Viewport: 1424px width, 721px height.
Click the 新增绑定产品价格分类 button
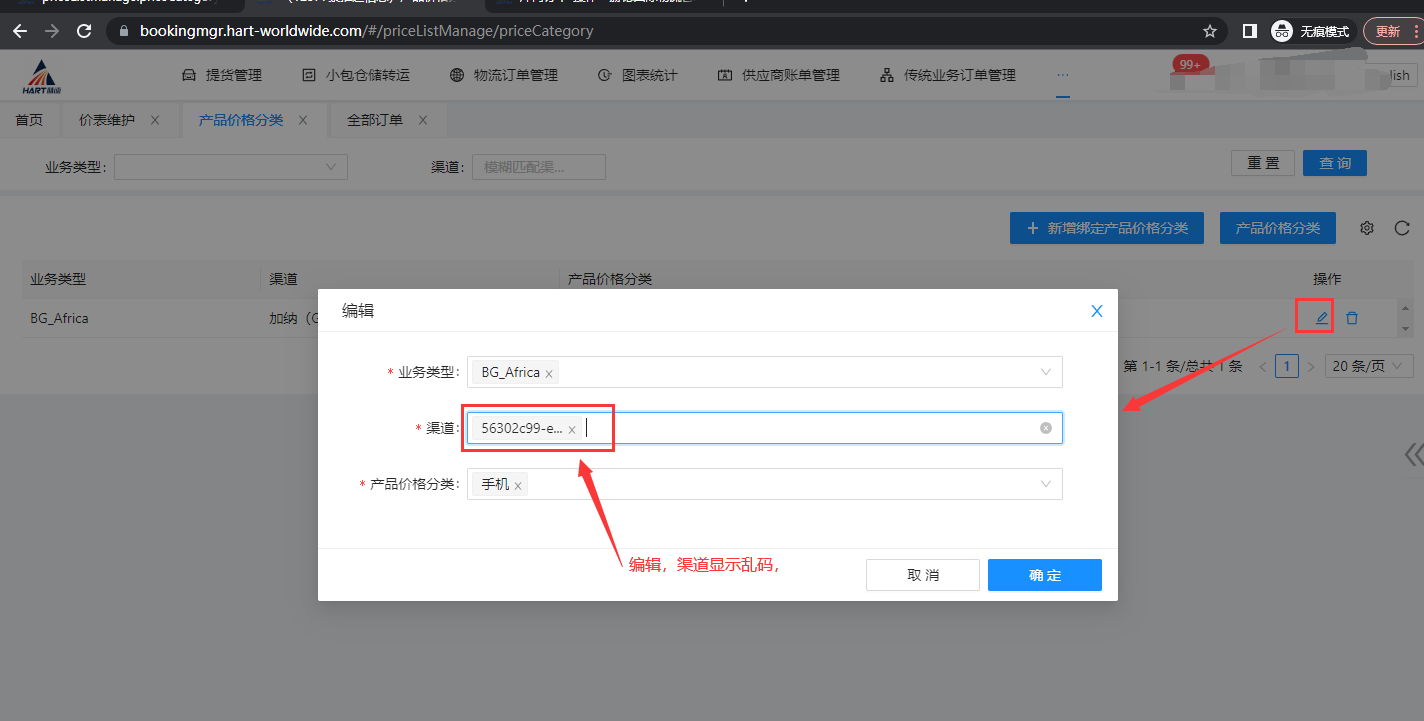point(1106,228)
